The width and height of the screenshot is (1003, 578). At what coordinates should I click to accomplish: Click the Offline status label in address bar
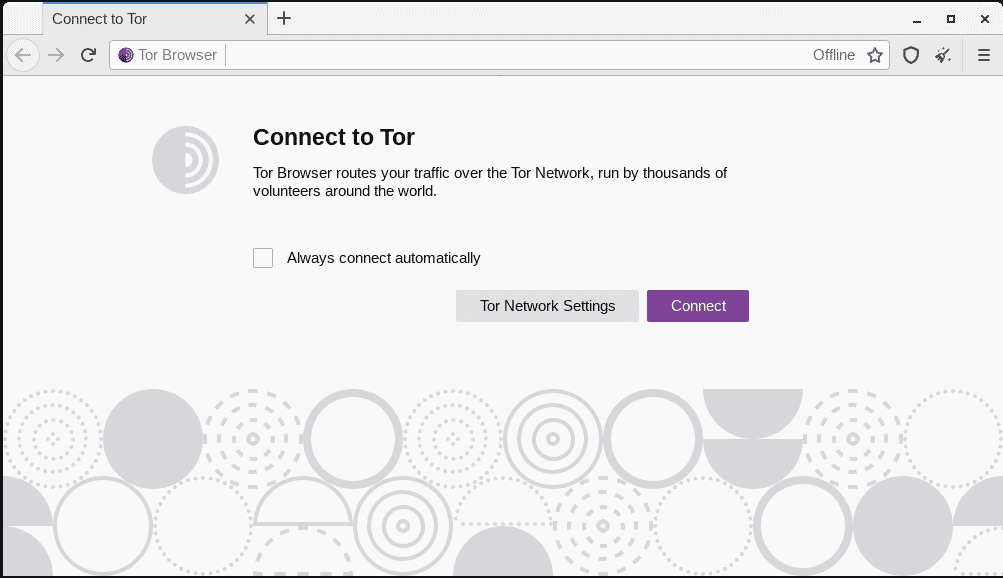pos(833,55)
